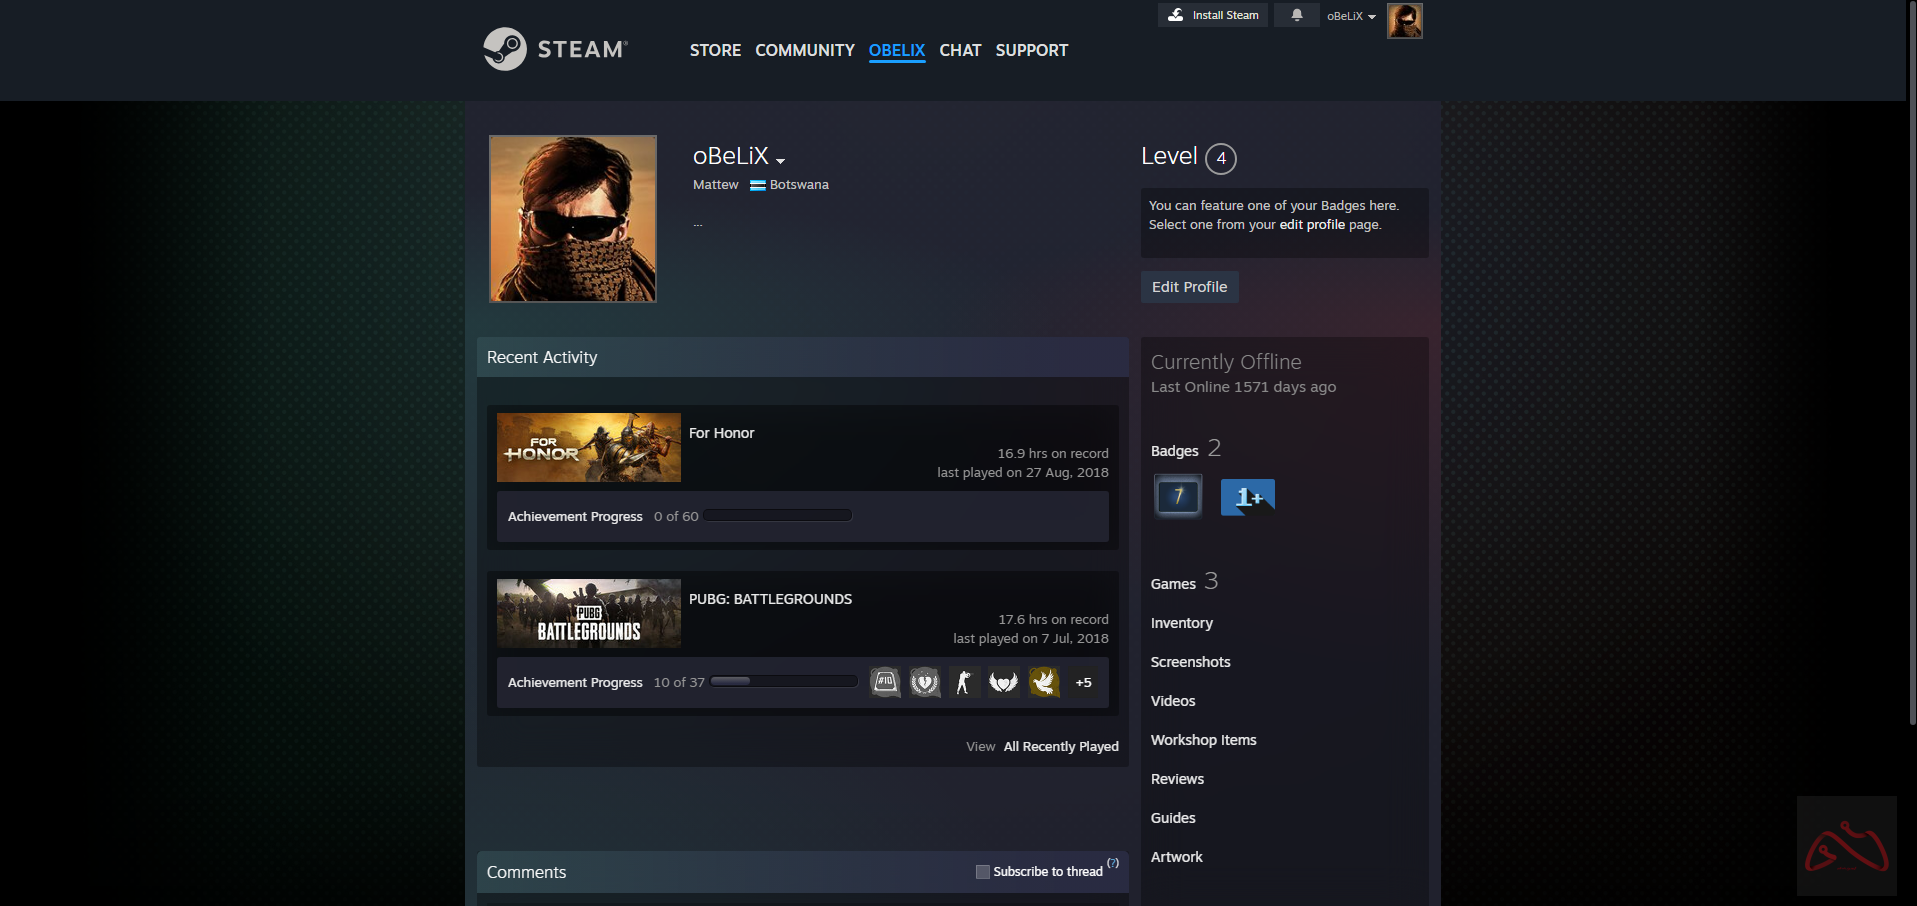The image size is (1917, 906).
Task: Open the For Honor game thumbnail
Action: click(588, 448)
